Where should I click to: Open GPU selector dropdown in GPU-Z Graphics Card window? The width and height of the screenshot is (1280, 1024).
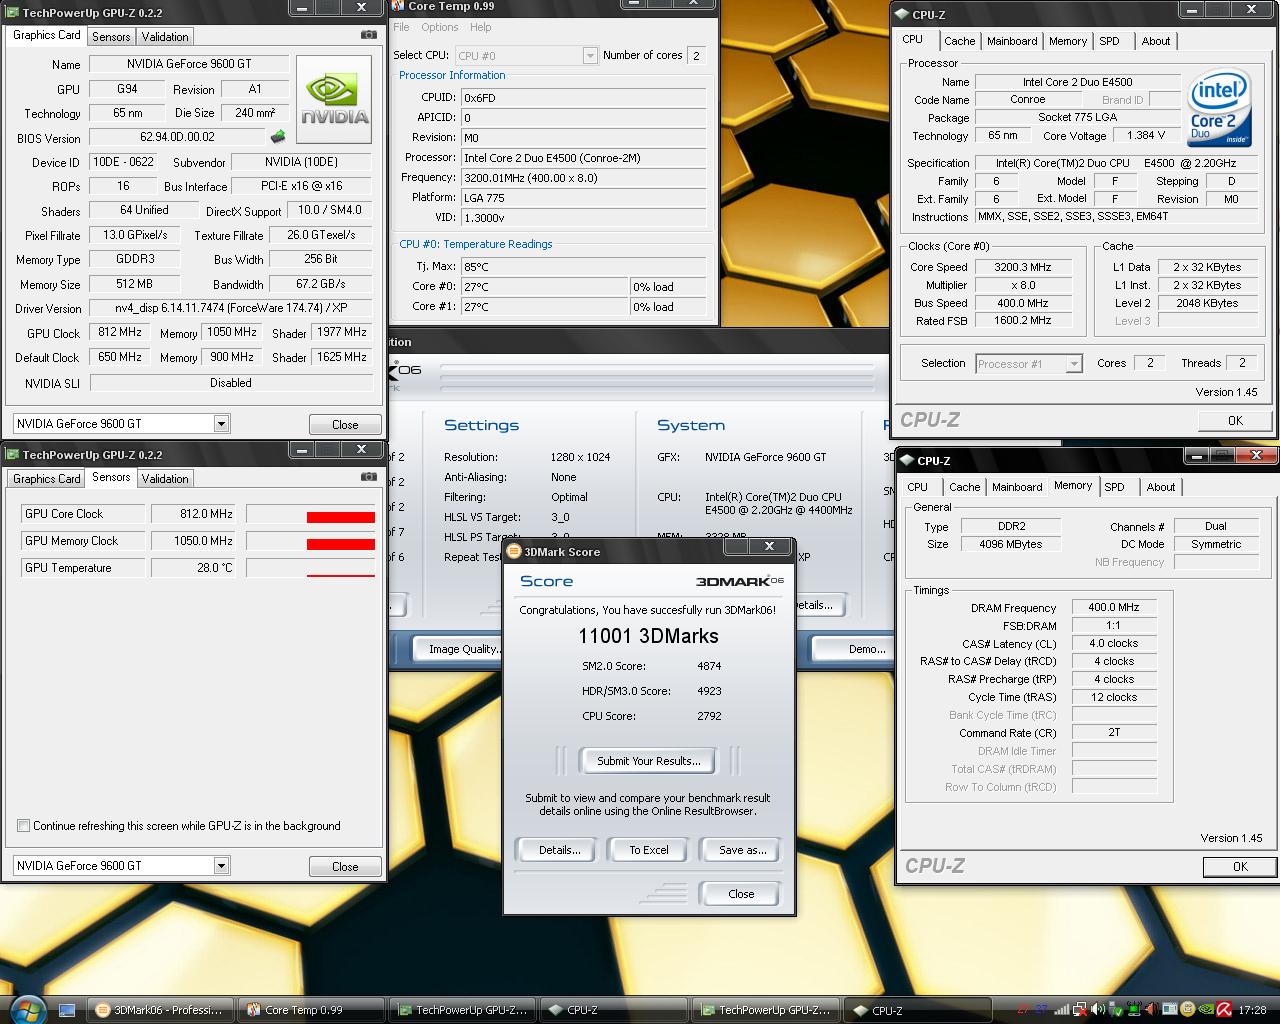pyautogui.click(x=221, y=423)
